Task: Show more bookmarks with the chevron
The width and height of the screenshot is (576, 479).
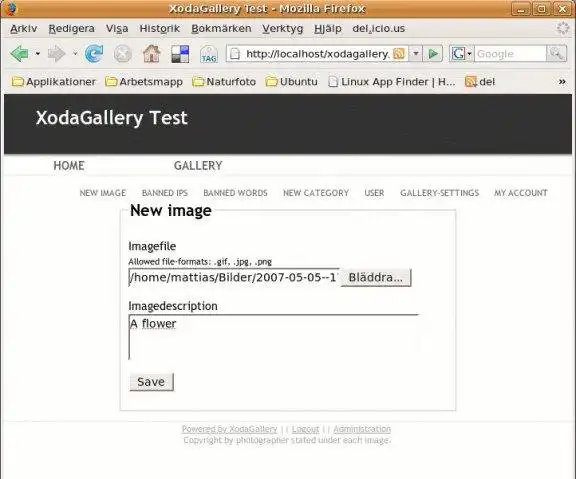Action: [562, 82]
